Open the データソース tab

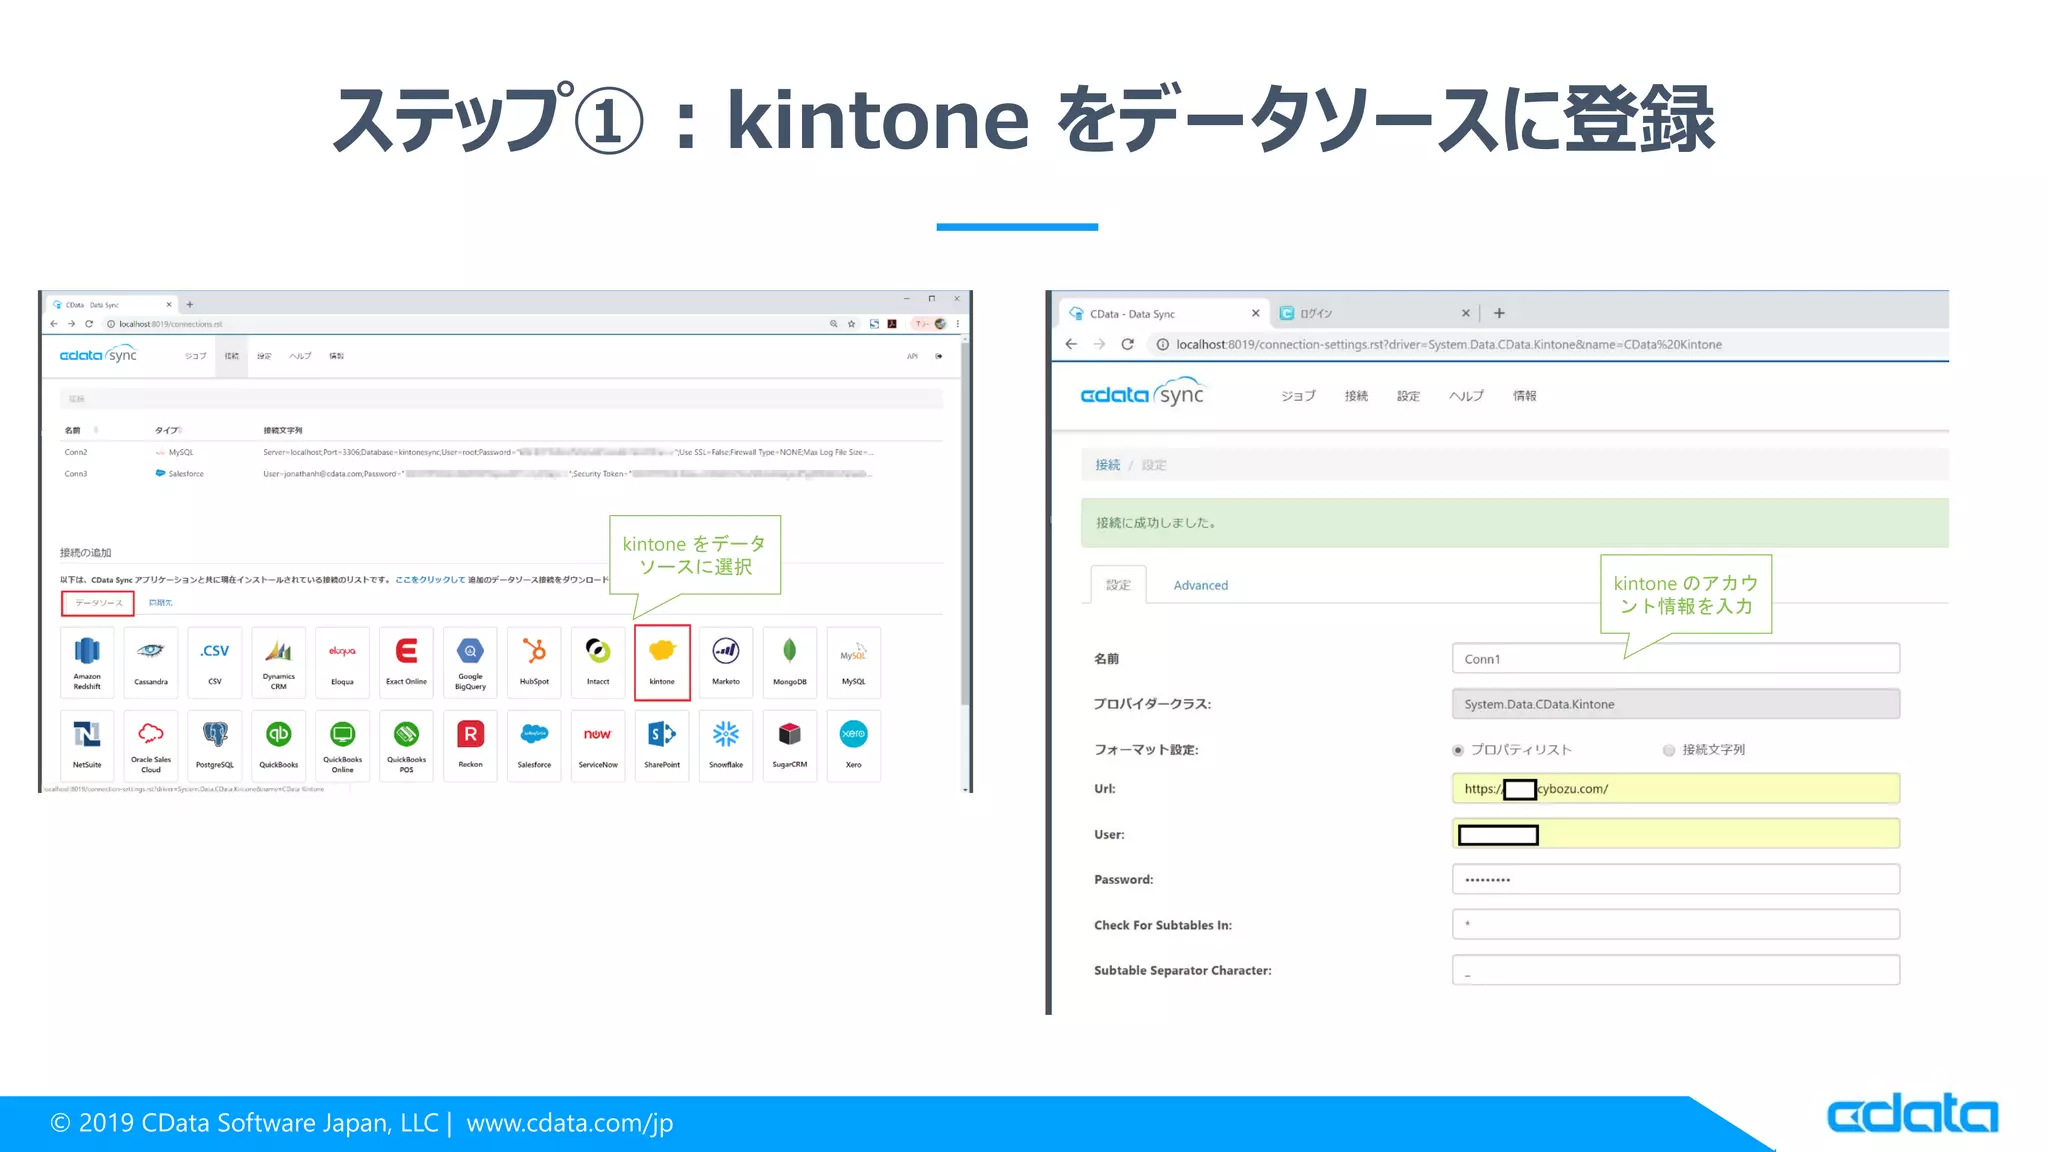tap(98, 603)
